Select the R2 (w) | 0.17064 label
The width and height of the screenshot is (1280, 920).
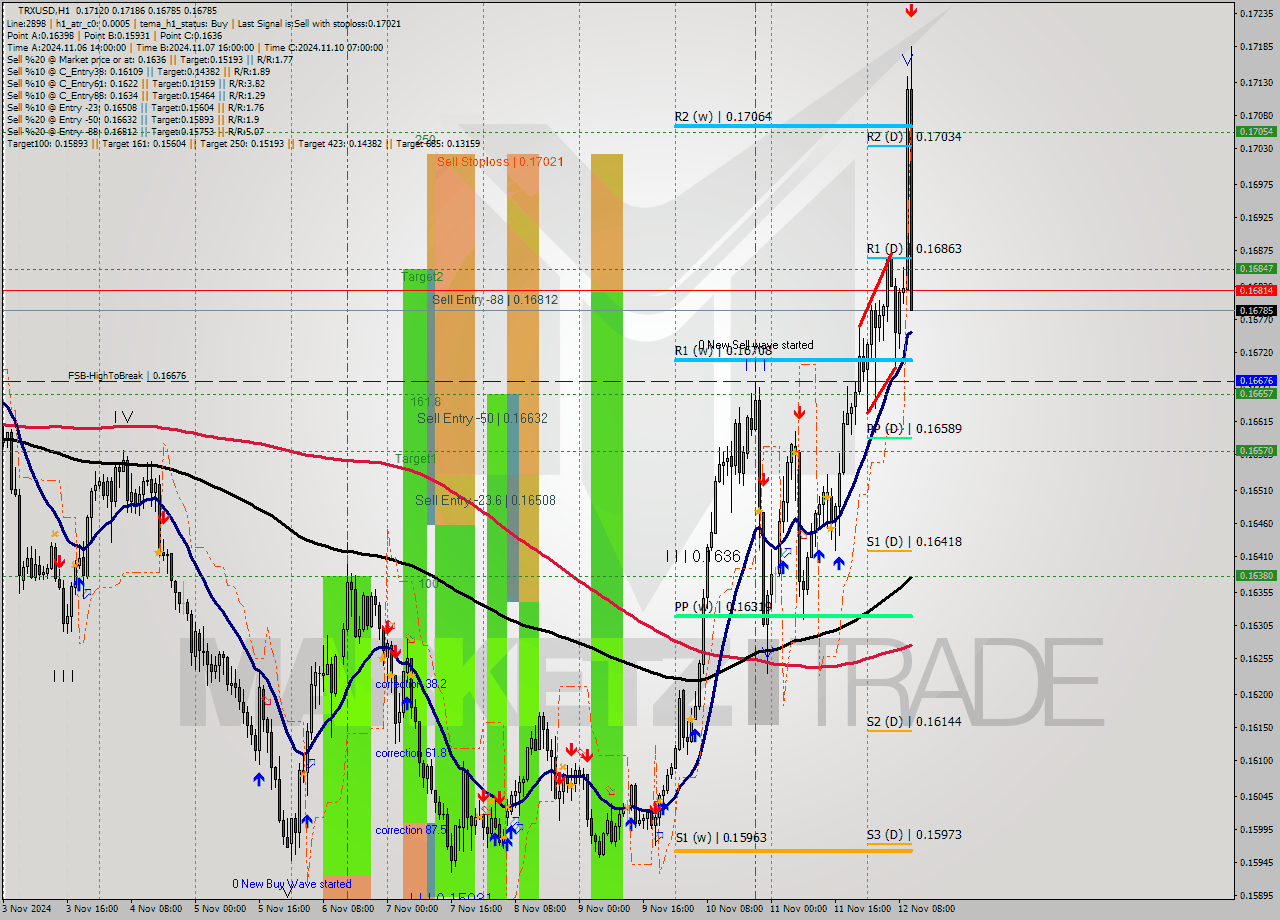click(723, 117)
